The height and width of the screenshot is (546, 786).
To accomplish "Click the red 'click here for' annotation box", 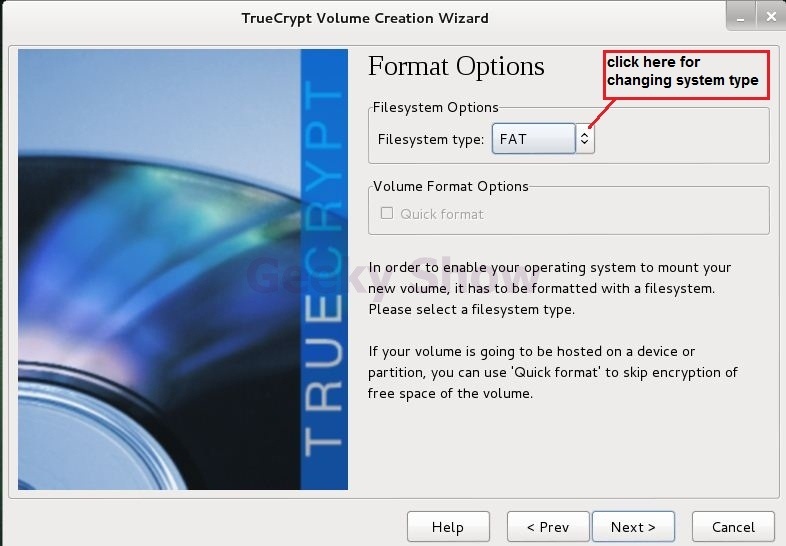I will coord(686,74).
